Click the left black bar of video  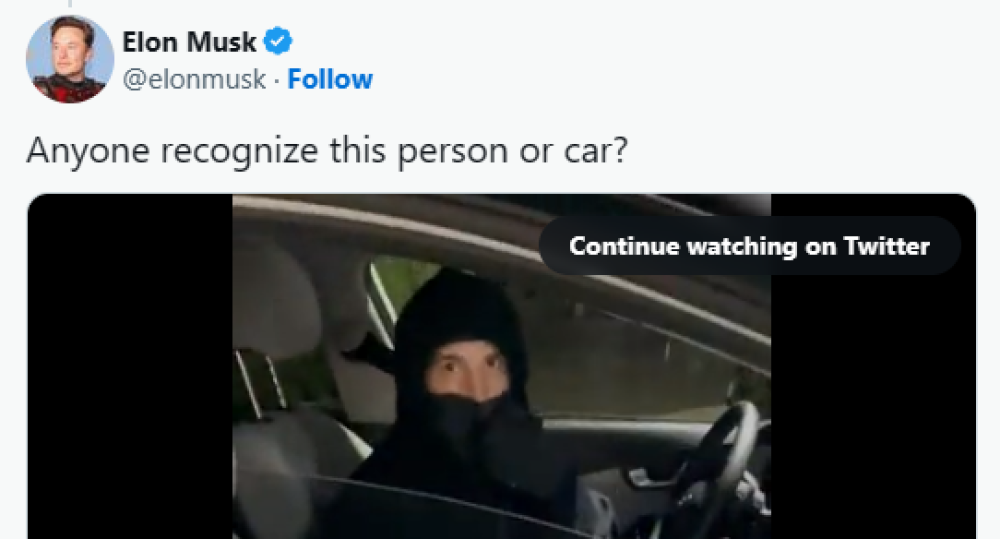click(130, 367)
